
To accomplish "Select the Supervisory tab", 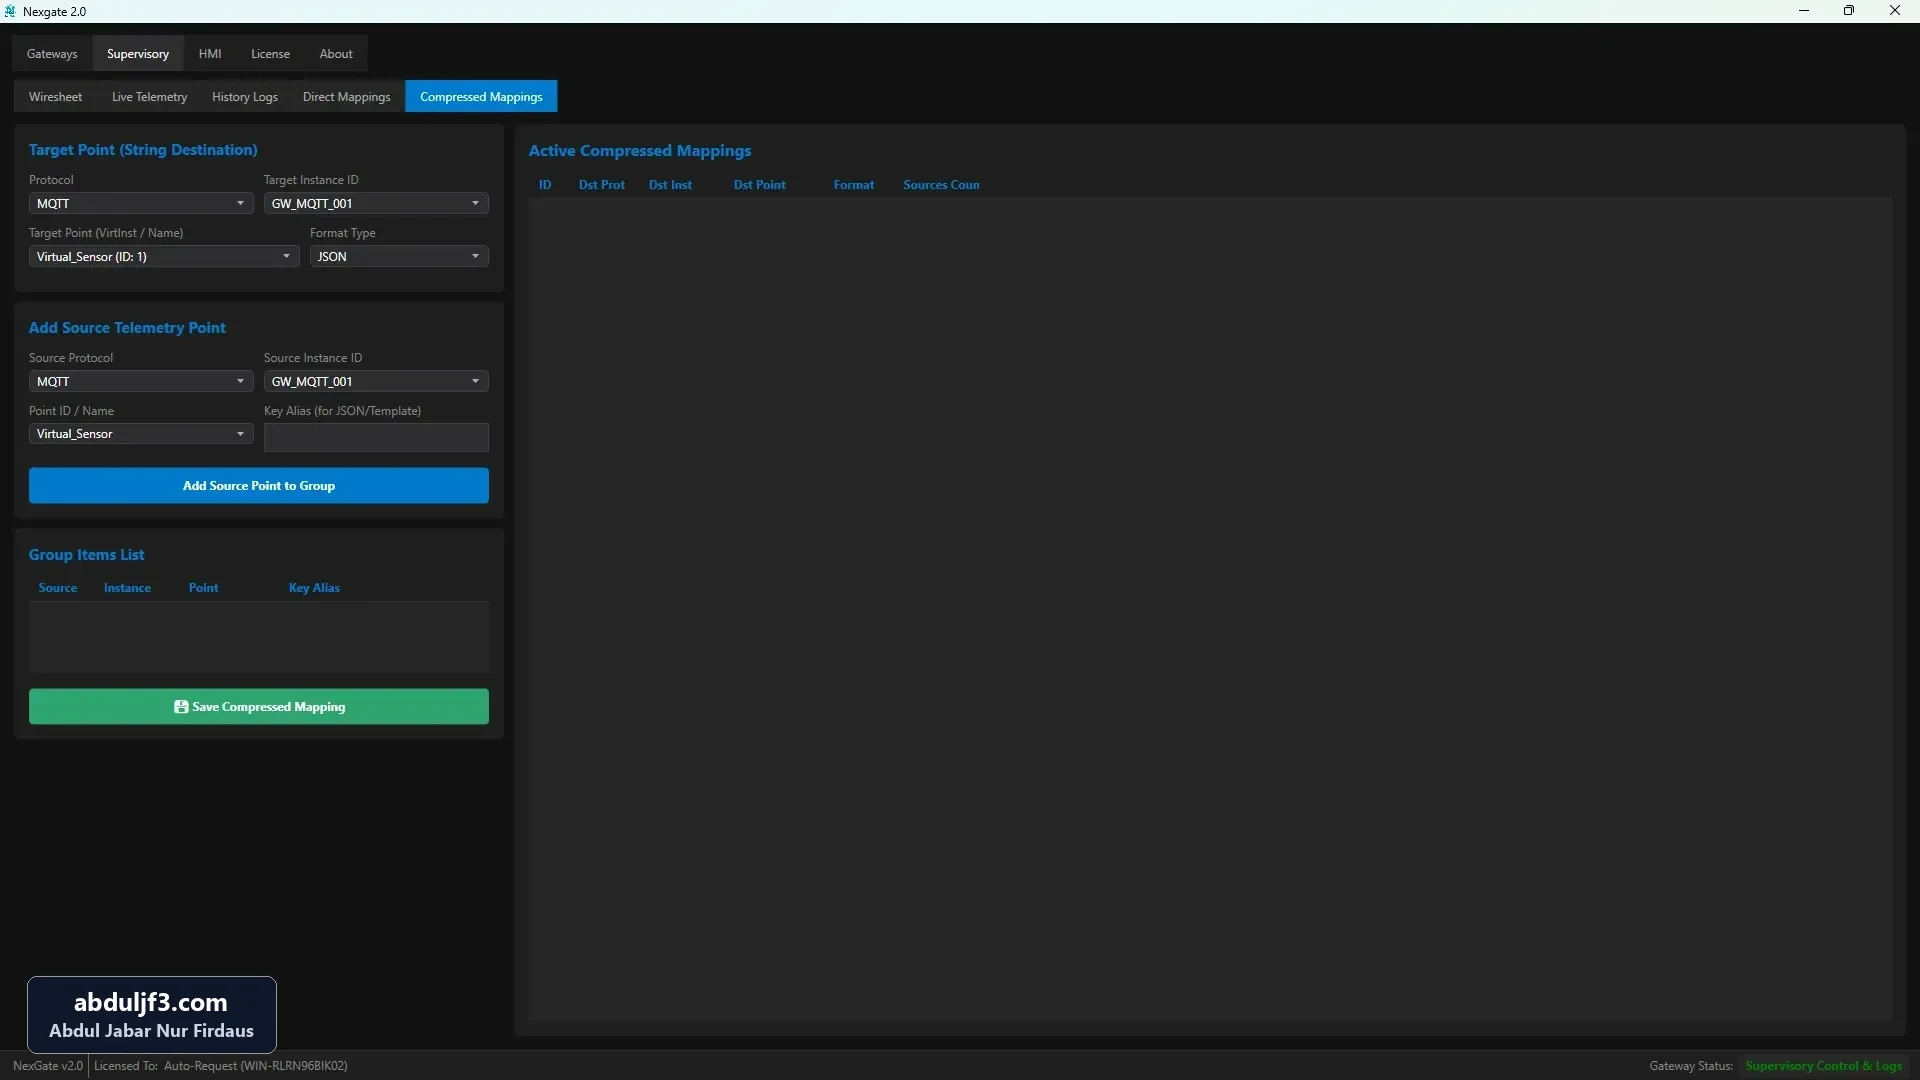I will pos(138,54).
